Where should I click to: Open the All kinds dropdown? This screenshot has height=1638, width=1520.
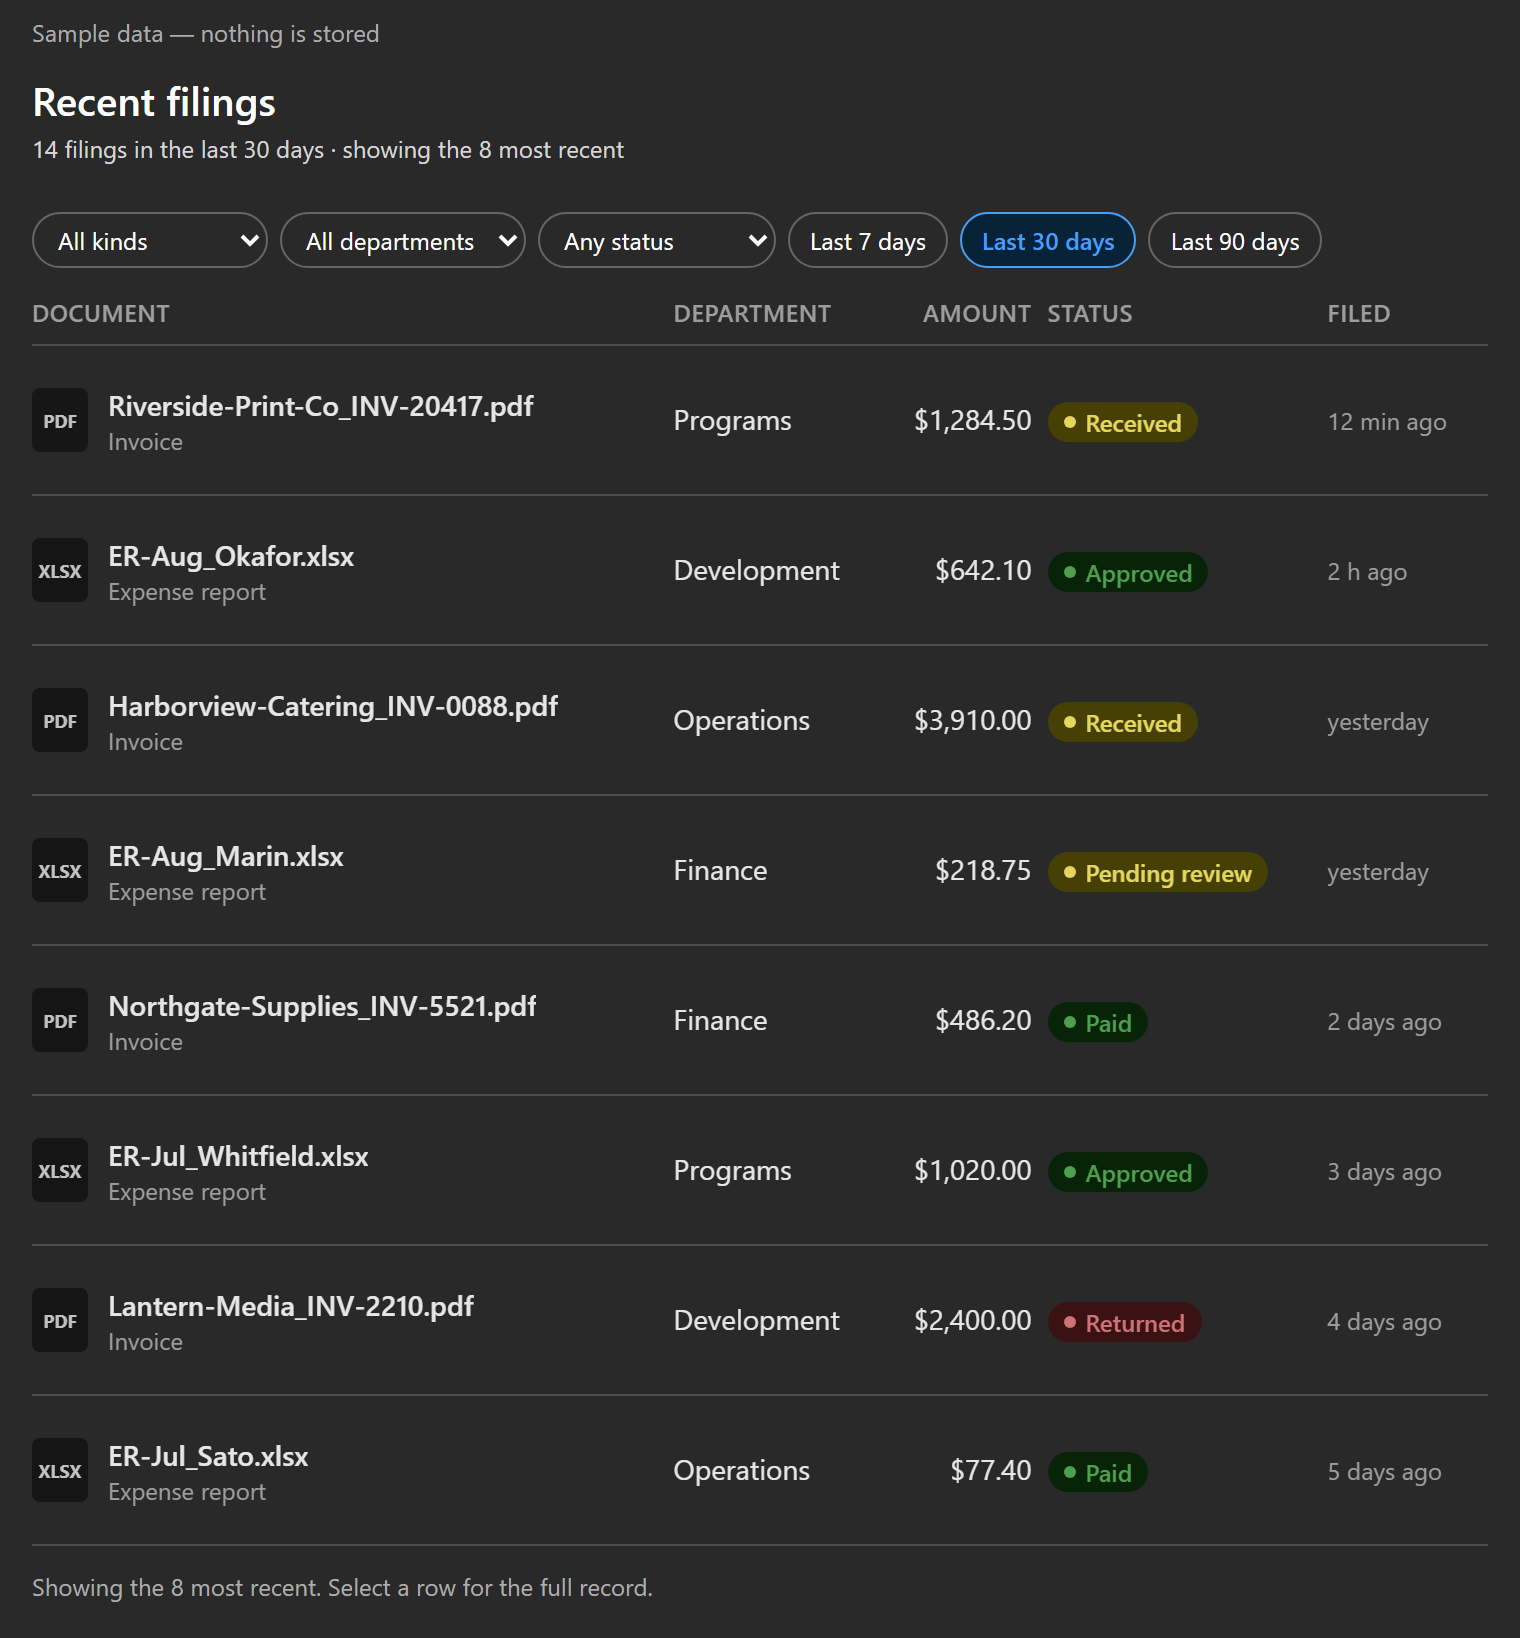[x=150, y=241]
